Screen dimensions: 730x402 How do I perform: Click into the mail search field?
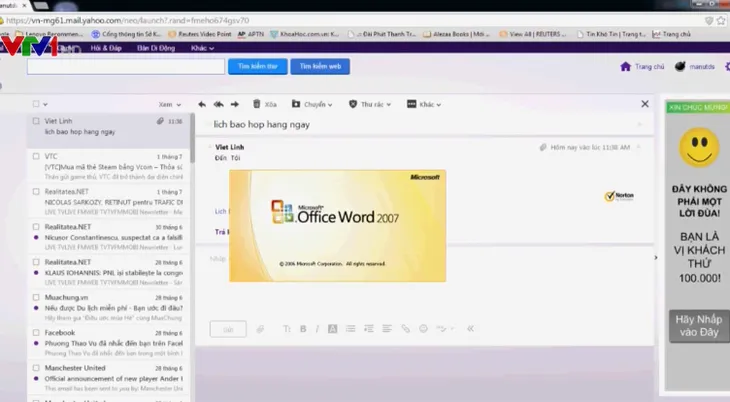pyautogui.click(x=126, y=66)
